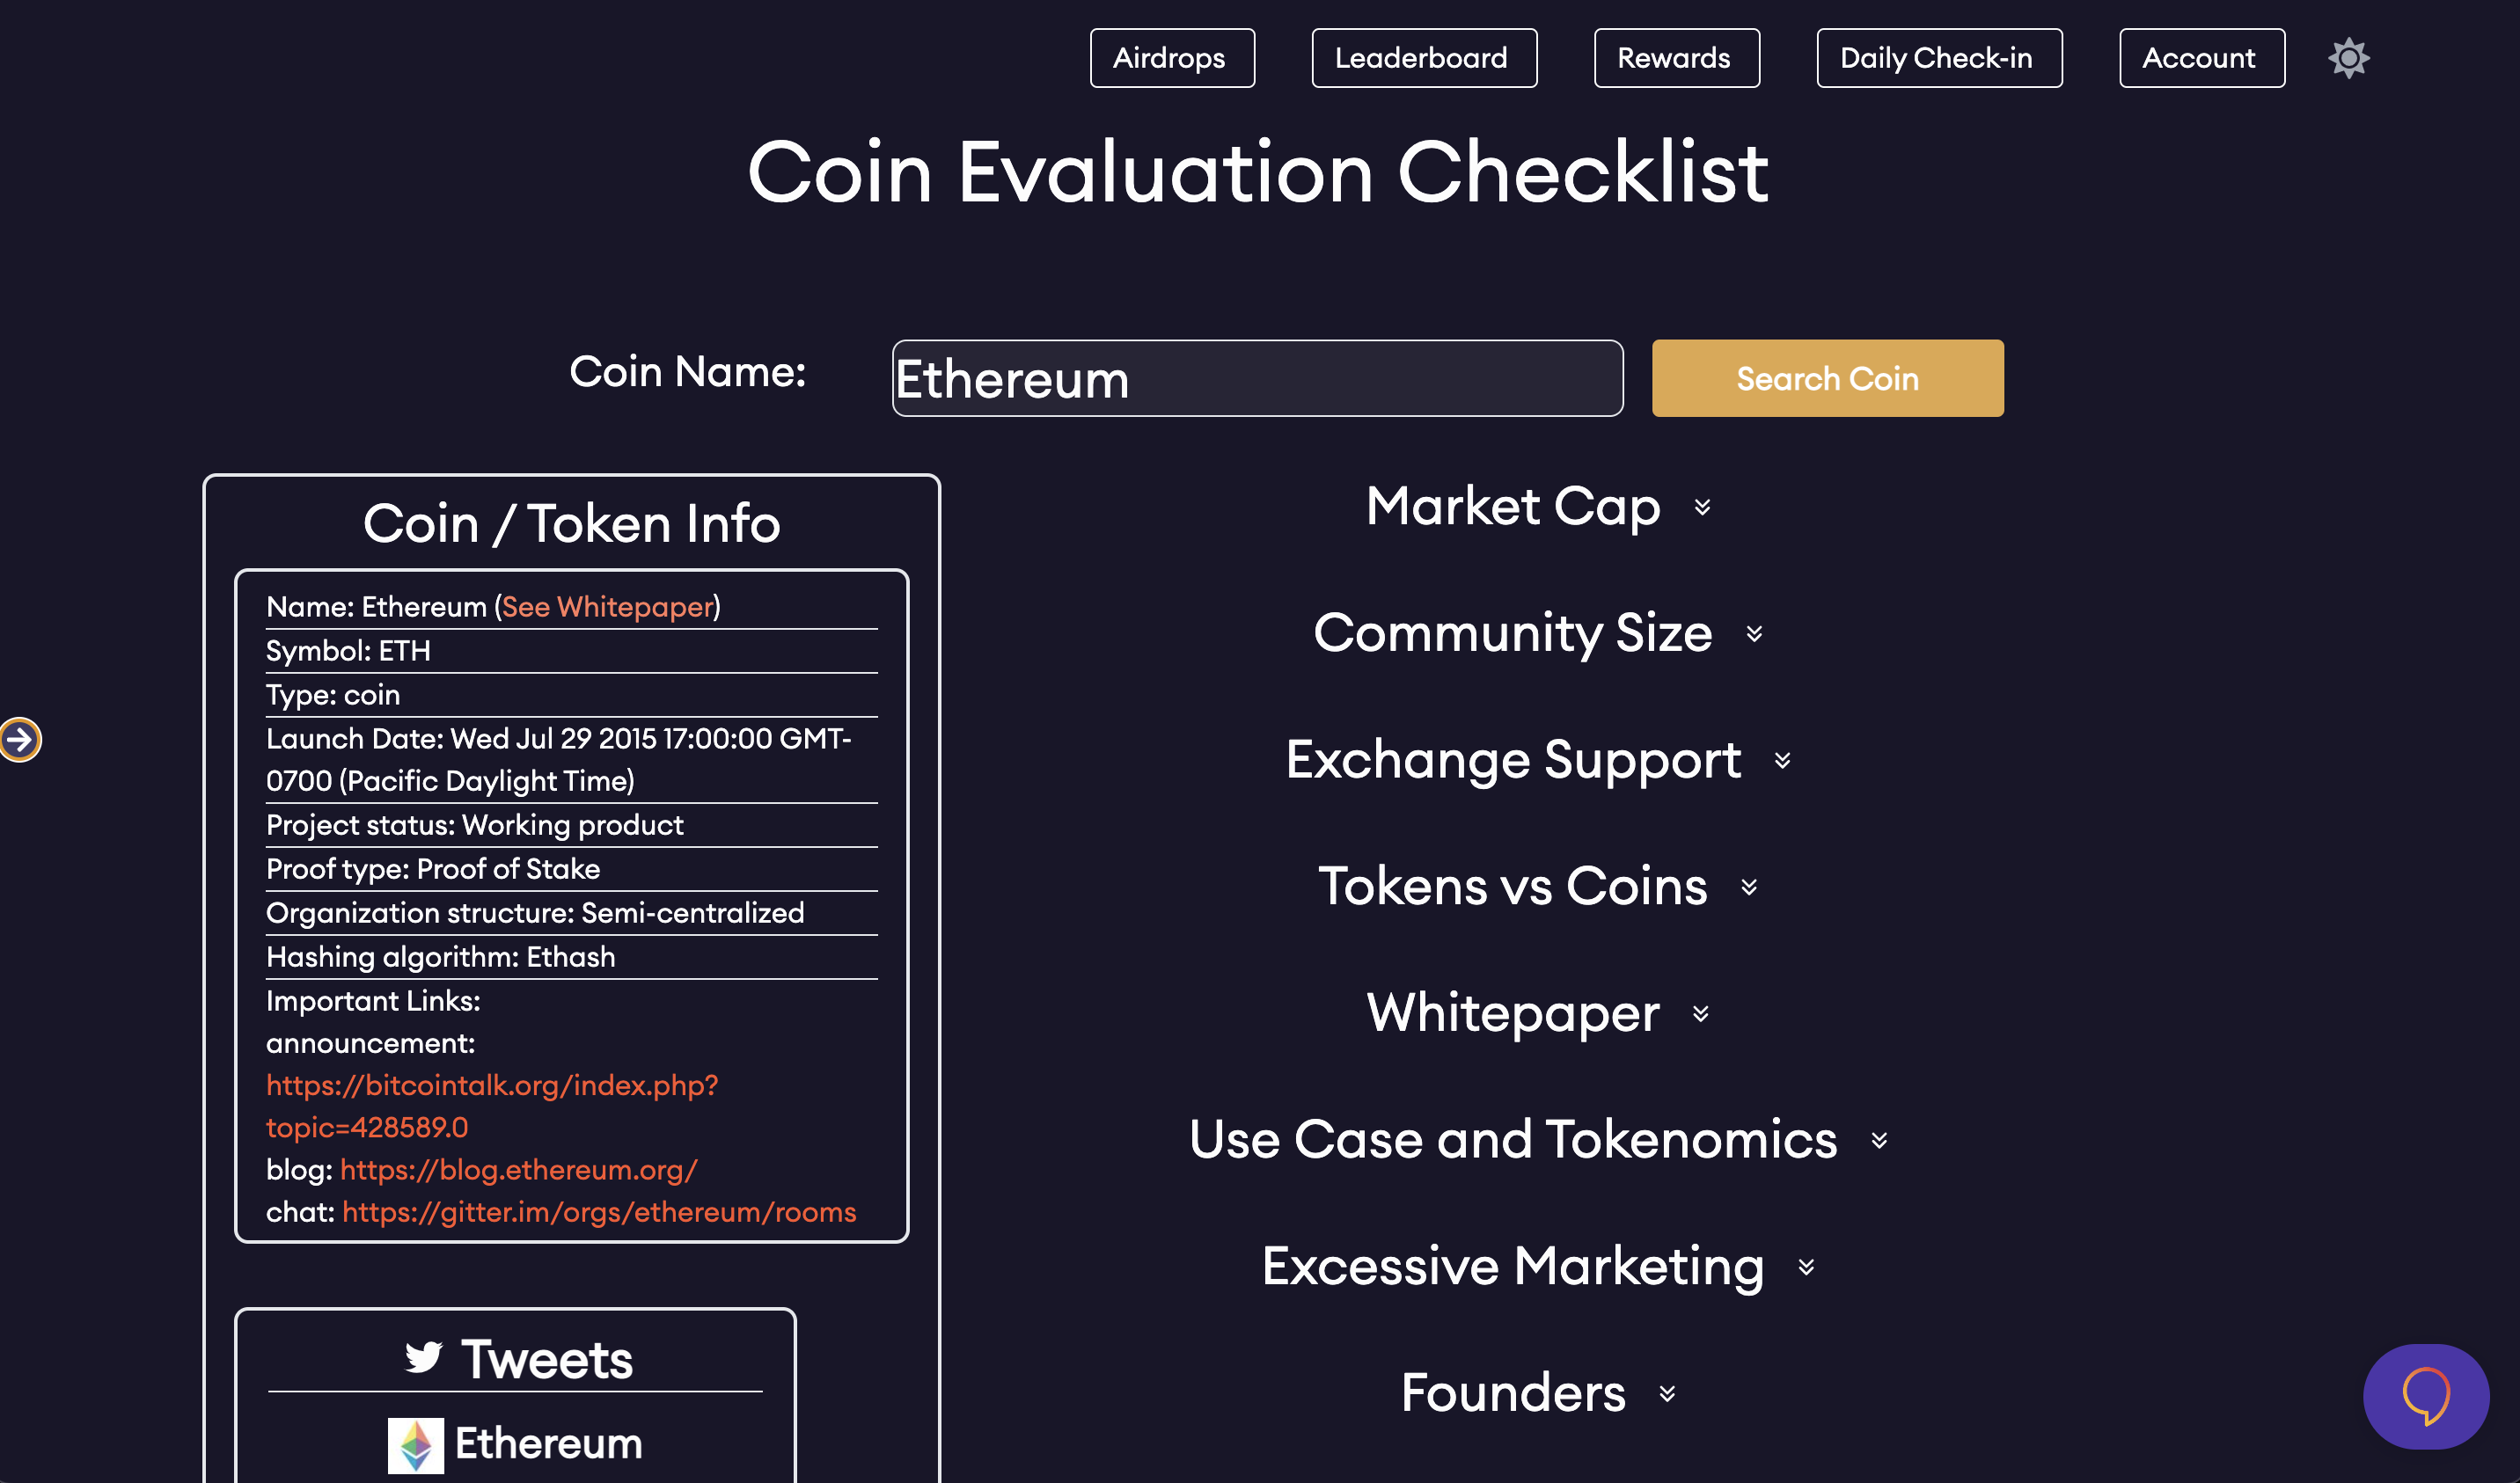Open the sidebar with arrow circle icon

20,740
